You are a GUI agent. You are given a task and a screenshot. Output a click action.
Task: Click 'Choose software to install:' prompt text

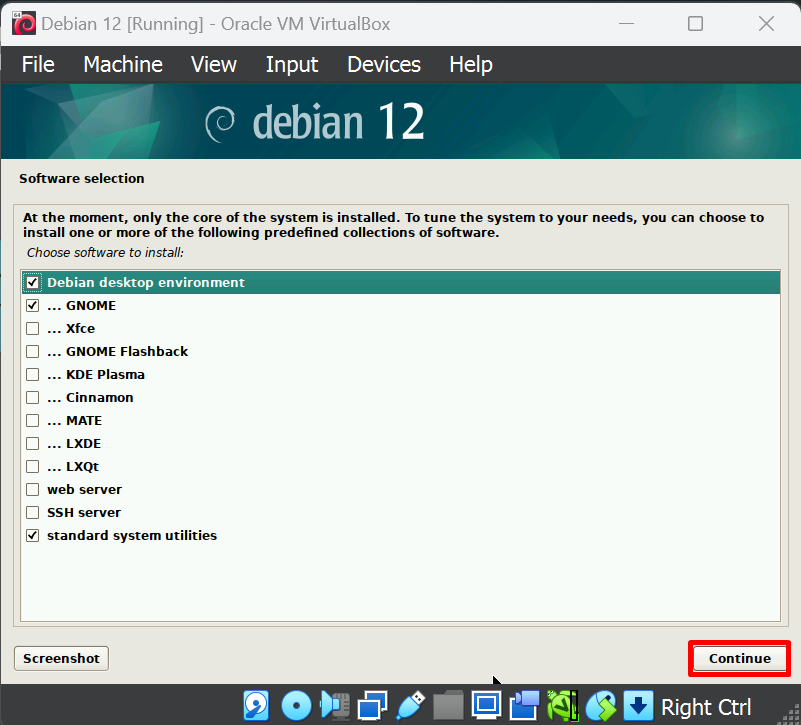point(105,252)
